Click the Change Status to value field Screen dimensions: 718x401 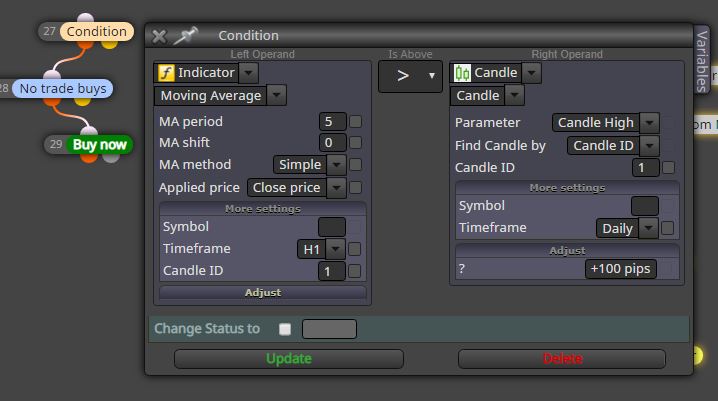329,329
